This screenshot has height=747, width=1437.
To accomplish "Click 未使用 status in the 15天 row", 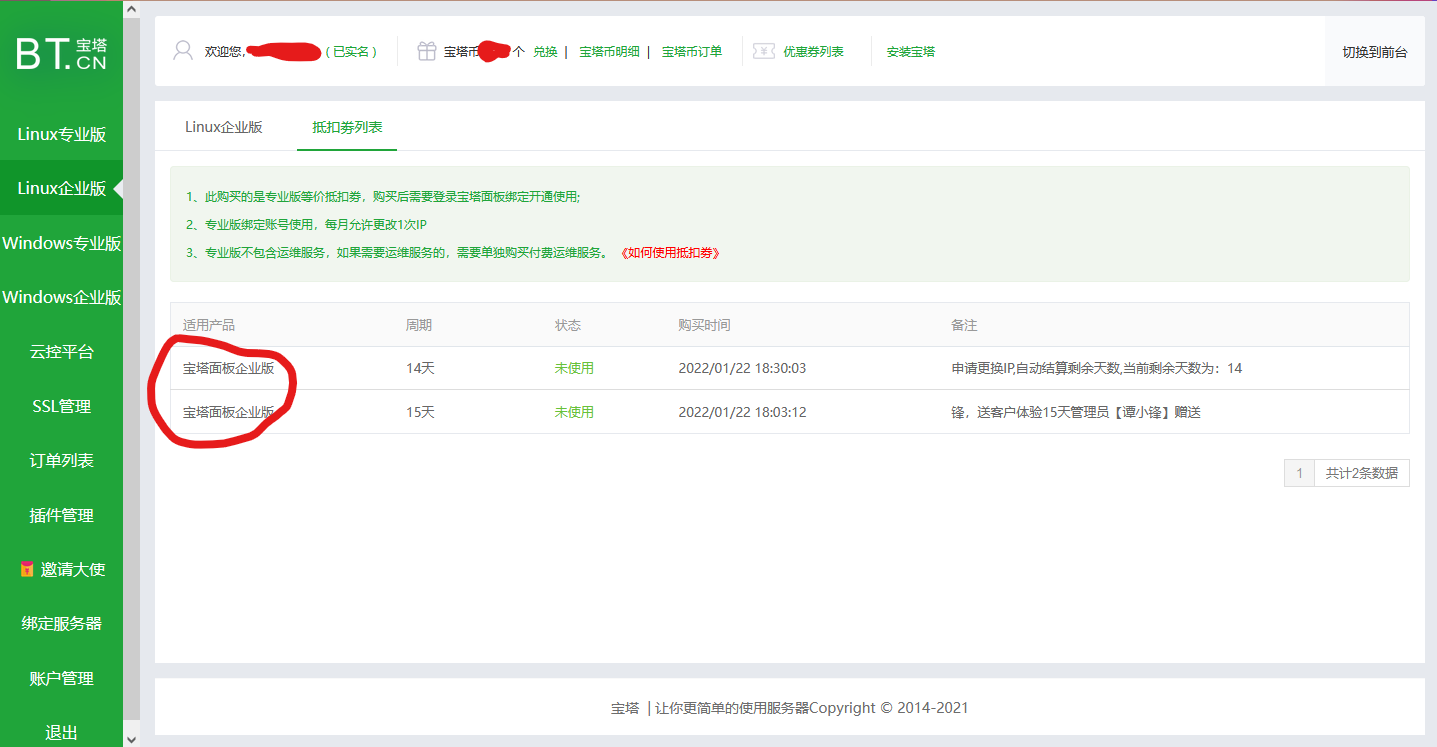I will [574, 412].
